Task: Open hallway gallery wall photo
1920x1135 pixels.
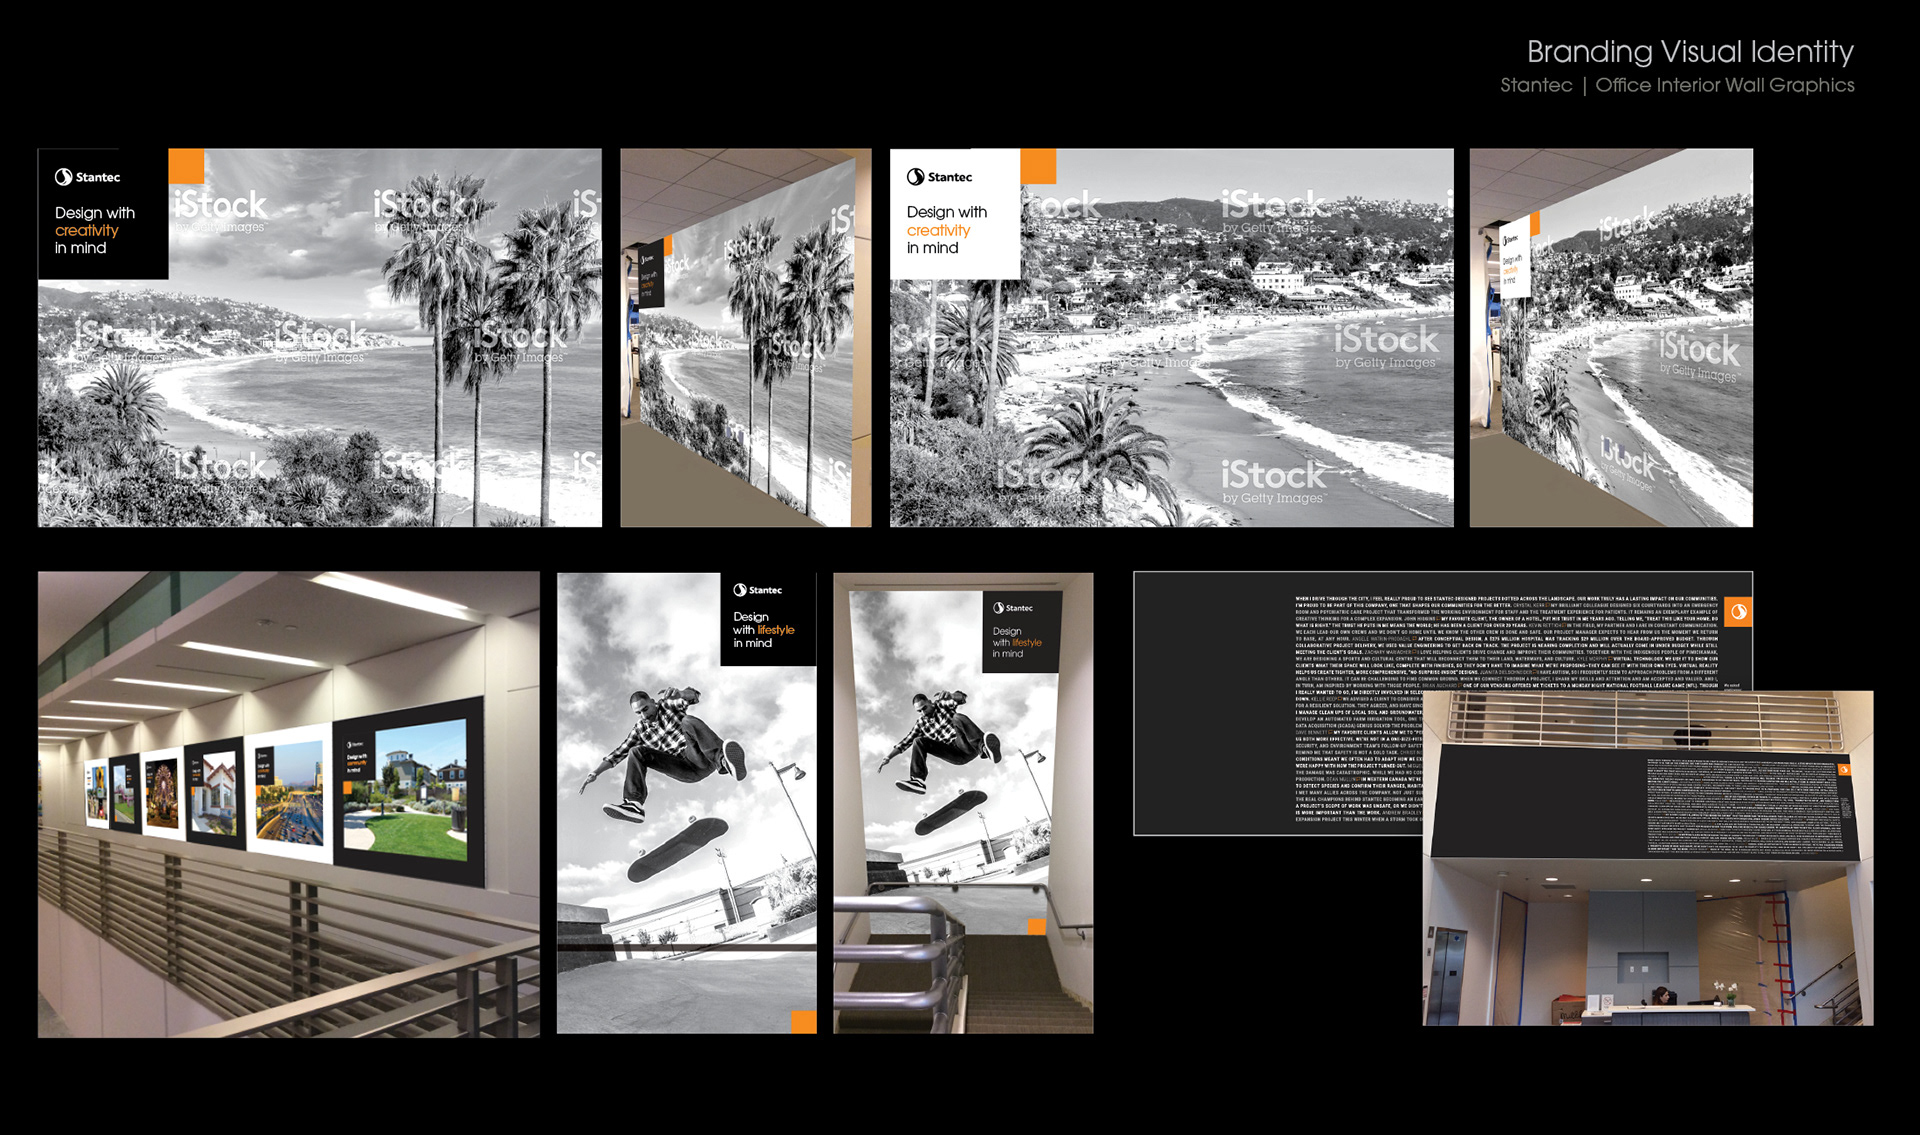Action: click(288, 804)
